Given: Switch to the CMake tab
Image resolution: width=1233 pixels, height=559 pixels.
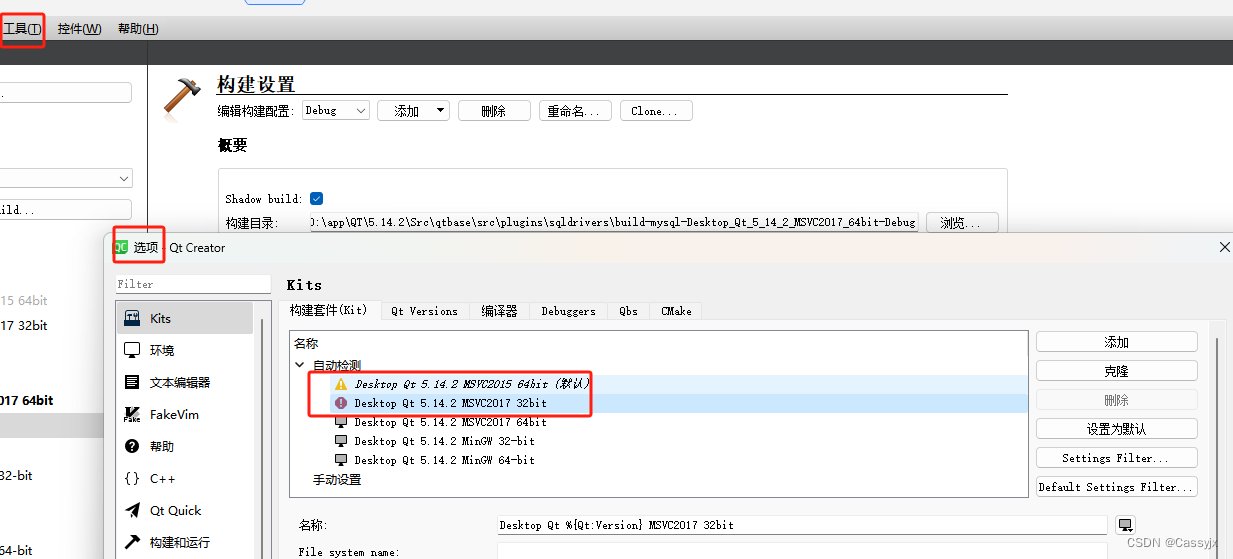Looking at the screenshot, I should tap(676, 311).
